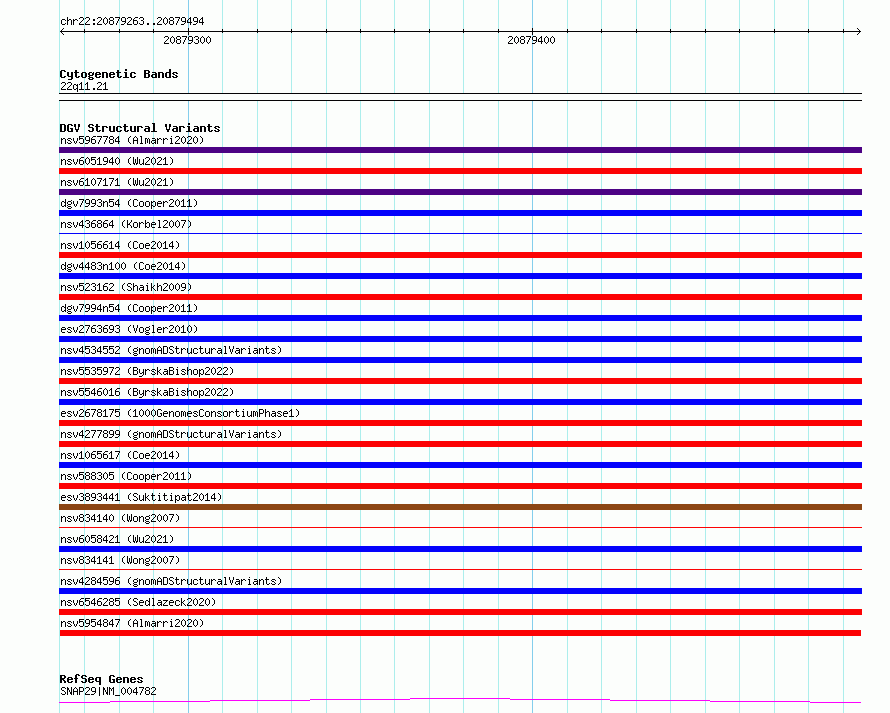
Task: Click the 20879300 ruler position label
Action: [187, 40]
